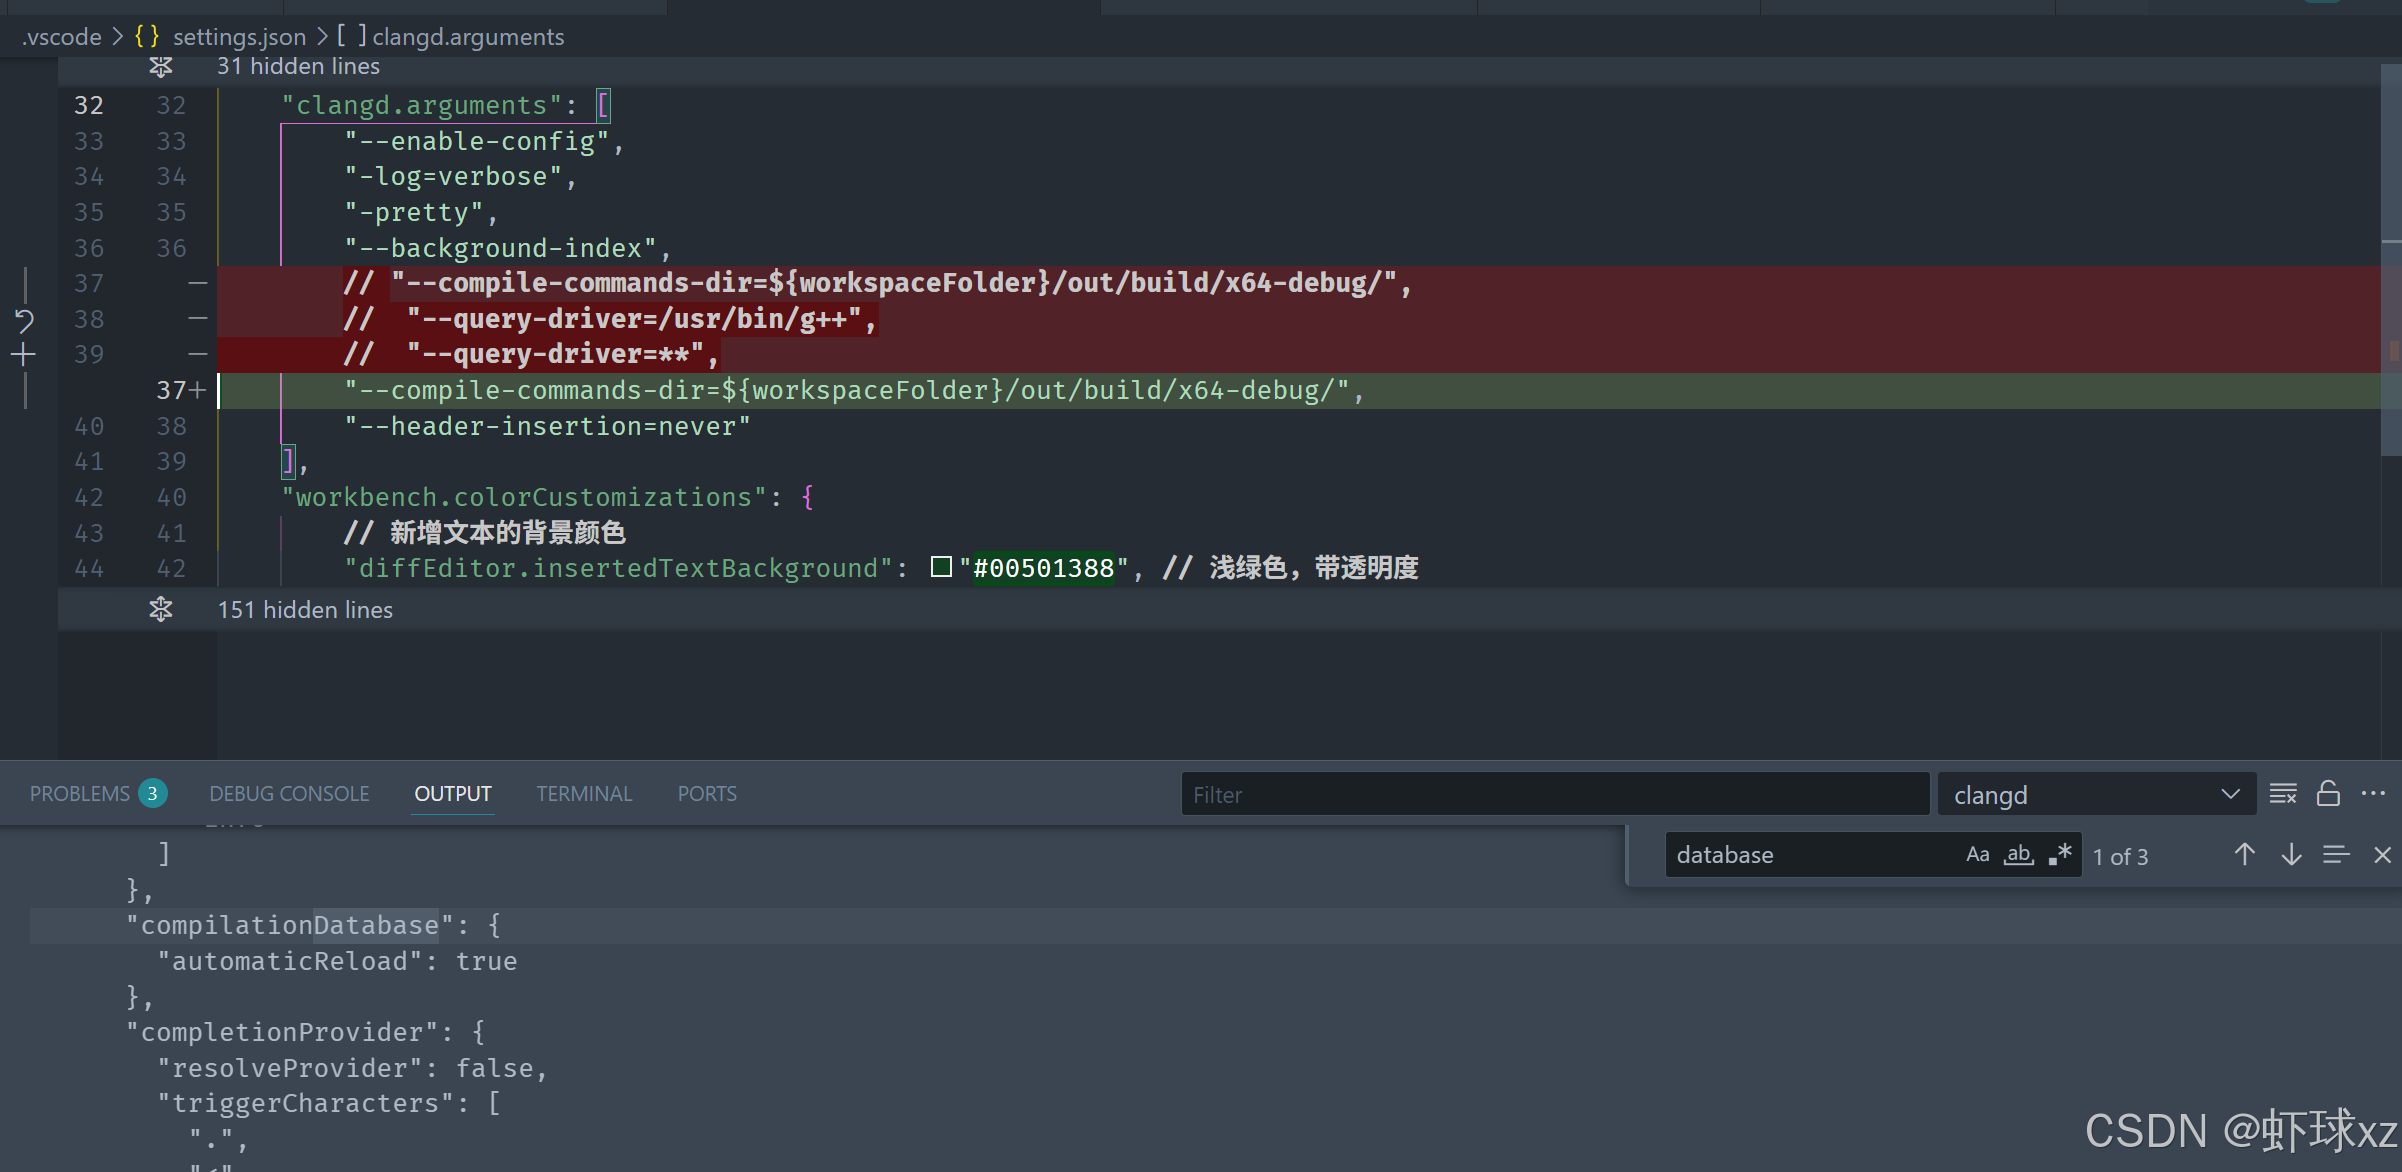Expand the 151 hidden lines region
Screen dimensions: 2402x1172
point(161,610)
